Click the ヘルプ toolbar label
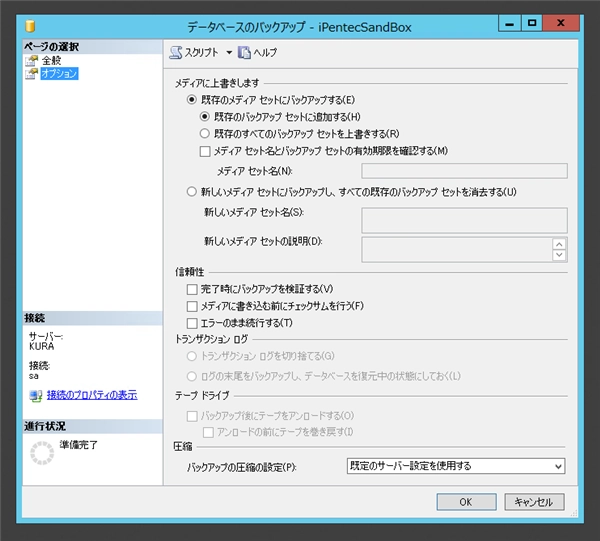This screenshot has height=541, width=600. coord(265,52)
